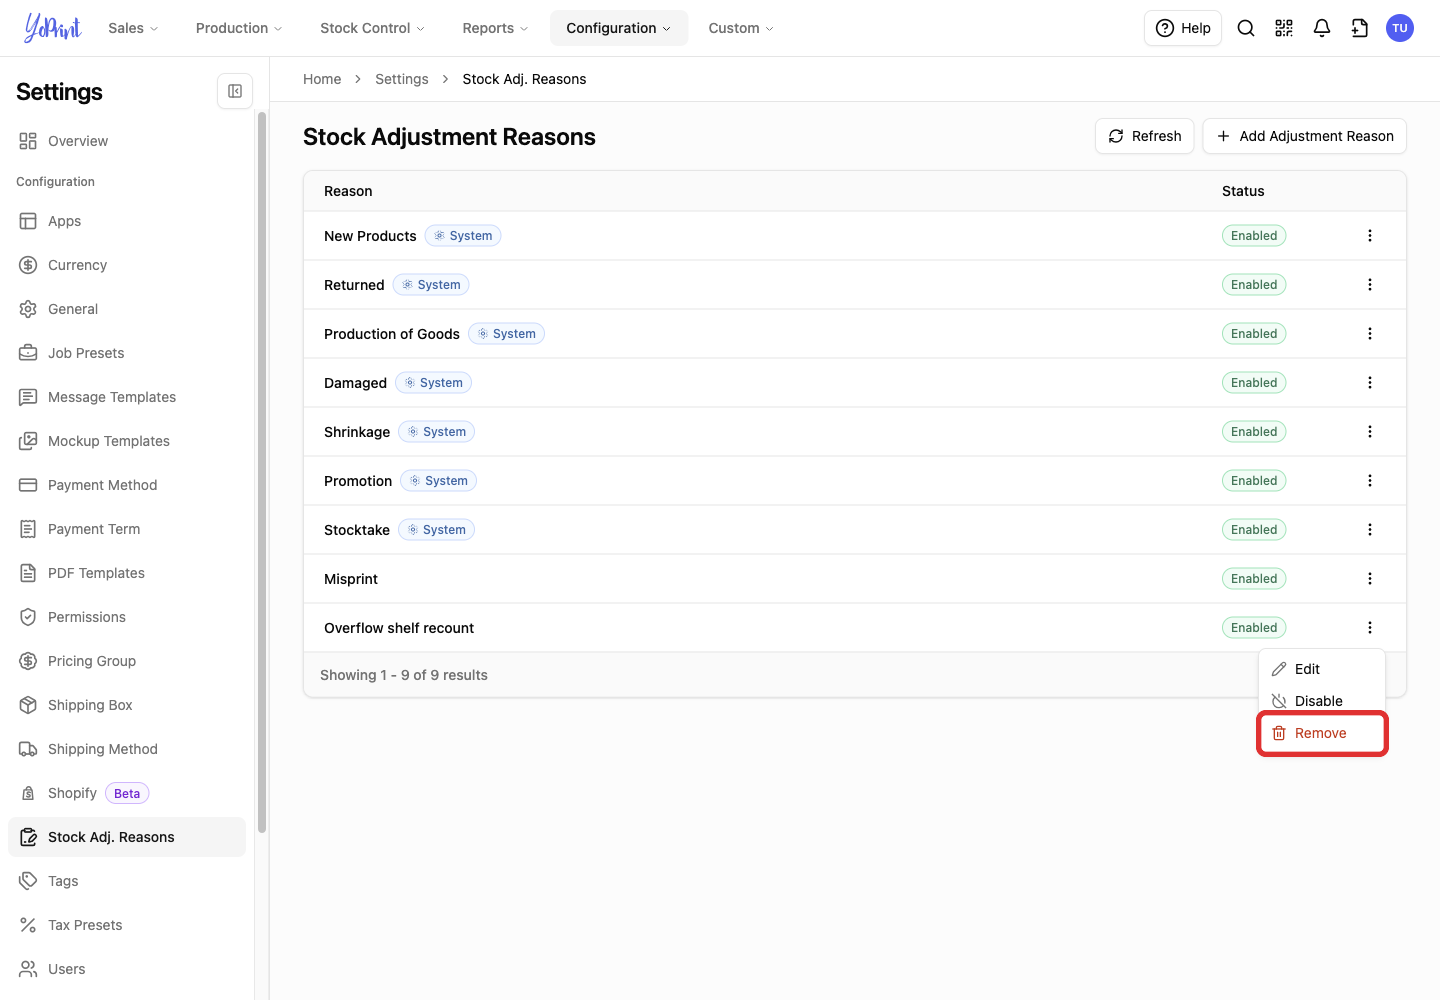Viewport: 1440px width, 1000px height.
Task: Open the search icon in top bar
Action: tap(1246, 28)
